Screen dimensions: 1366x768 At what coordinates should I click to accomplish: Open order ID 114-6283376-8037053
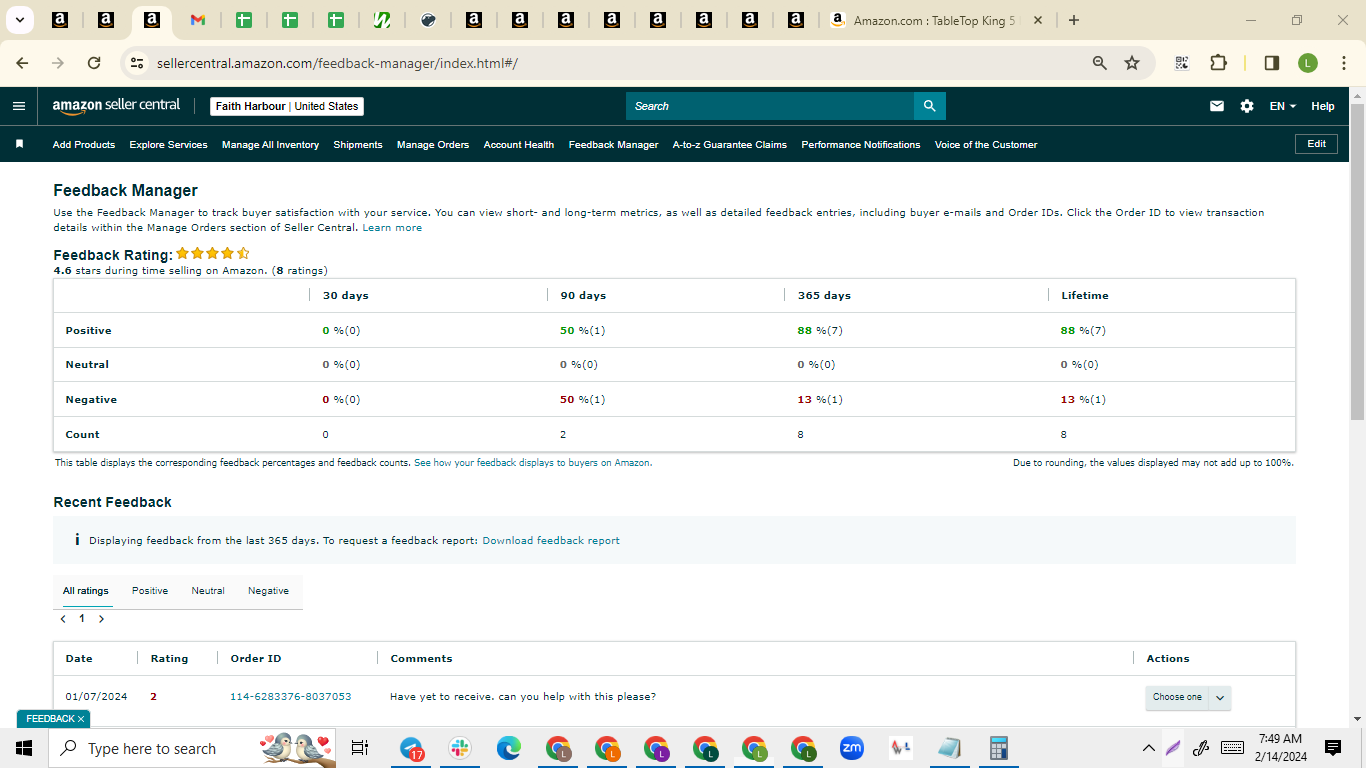point(291,697)
